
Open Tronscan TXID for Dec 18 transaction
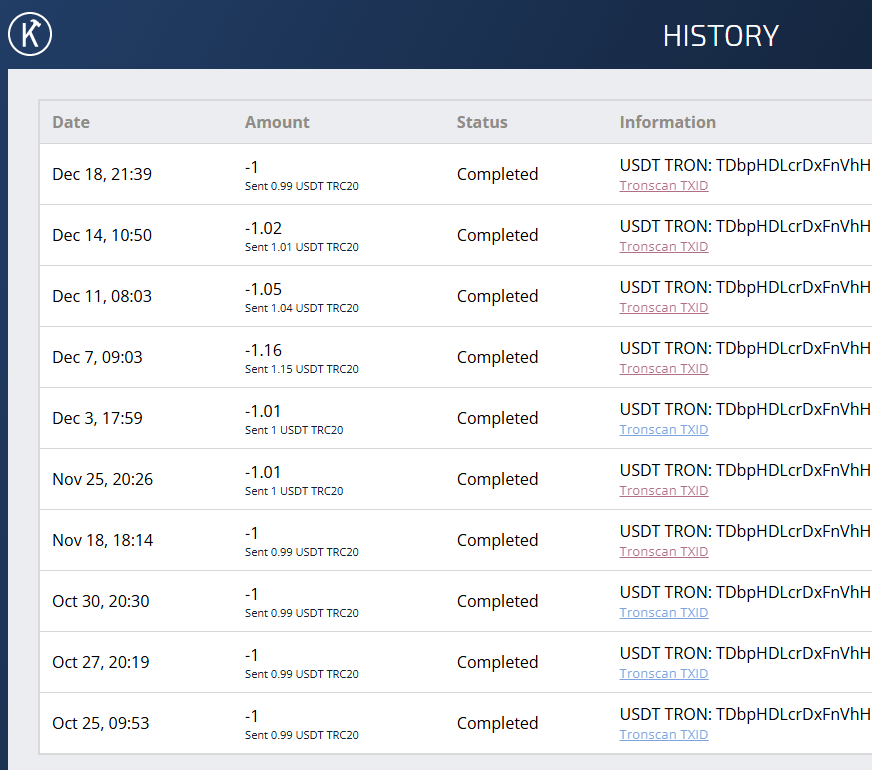pyautogui.click(x=663, y=185)
